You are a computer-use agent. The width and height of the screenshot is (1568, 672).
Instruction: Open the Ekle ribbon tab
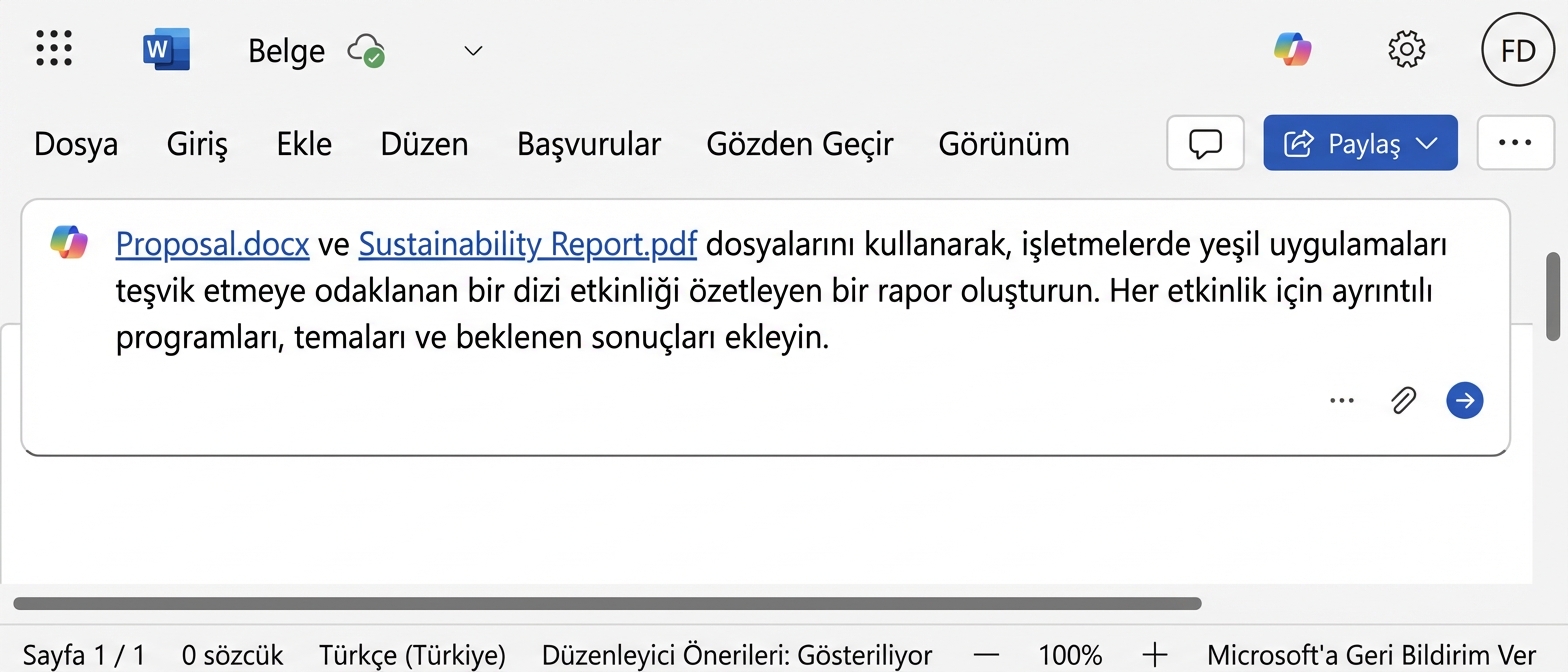tap(304, 144)
